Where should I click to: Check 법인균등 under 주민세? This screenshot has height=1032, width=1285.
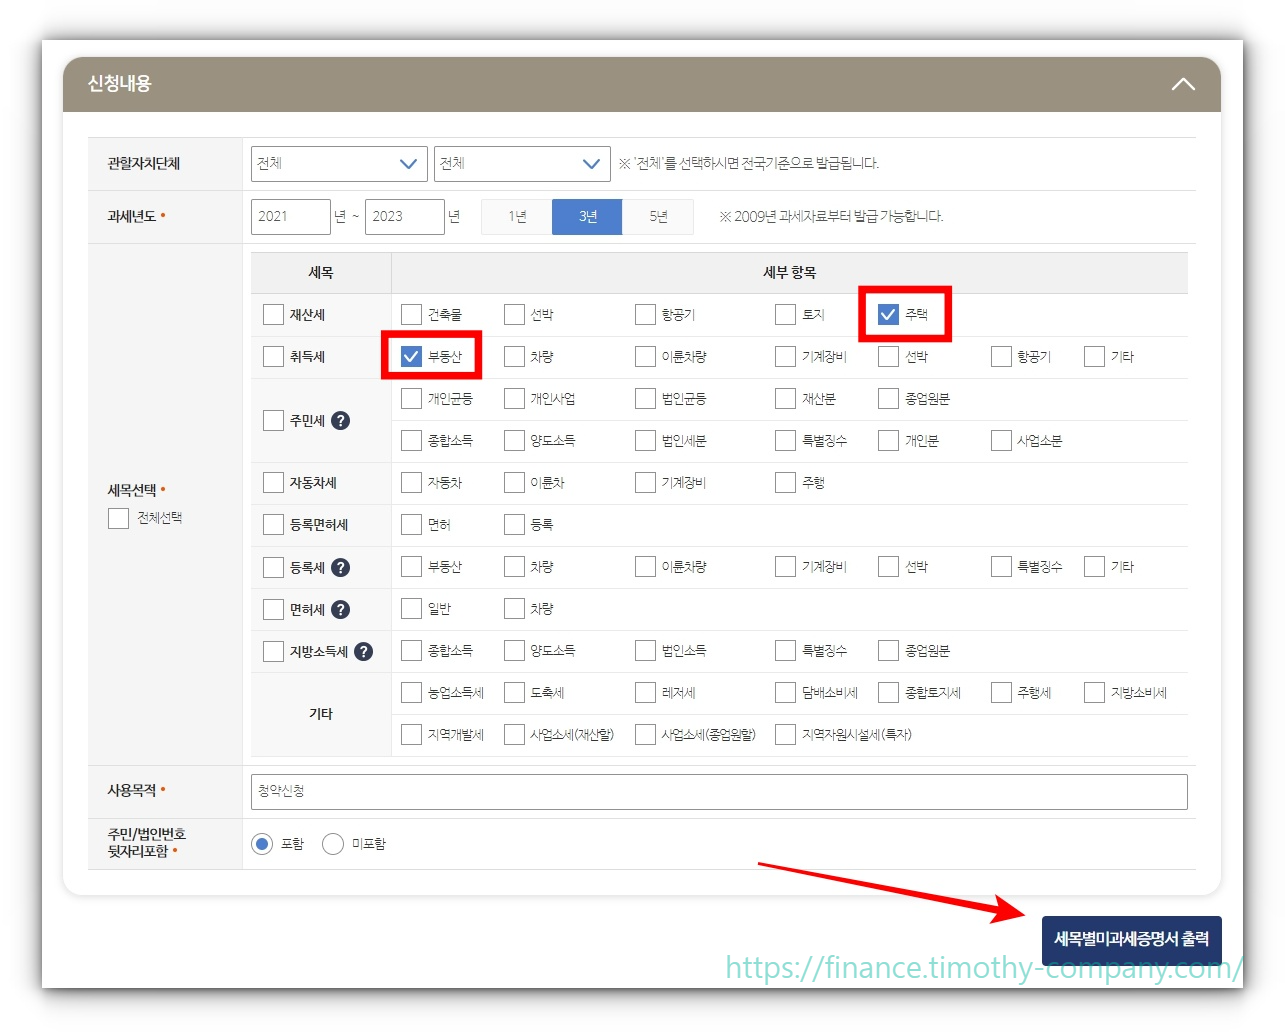coord(645,399)
